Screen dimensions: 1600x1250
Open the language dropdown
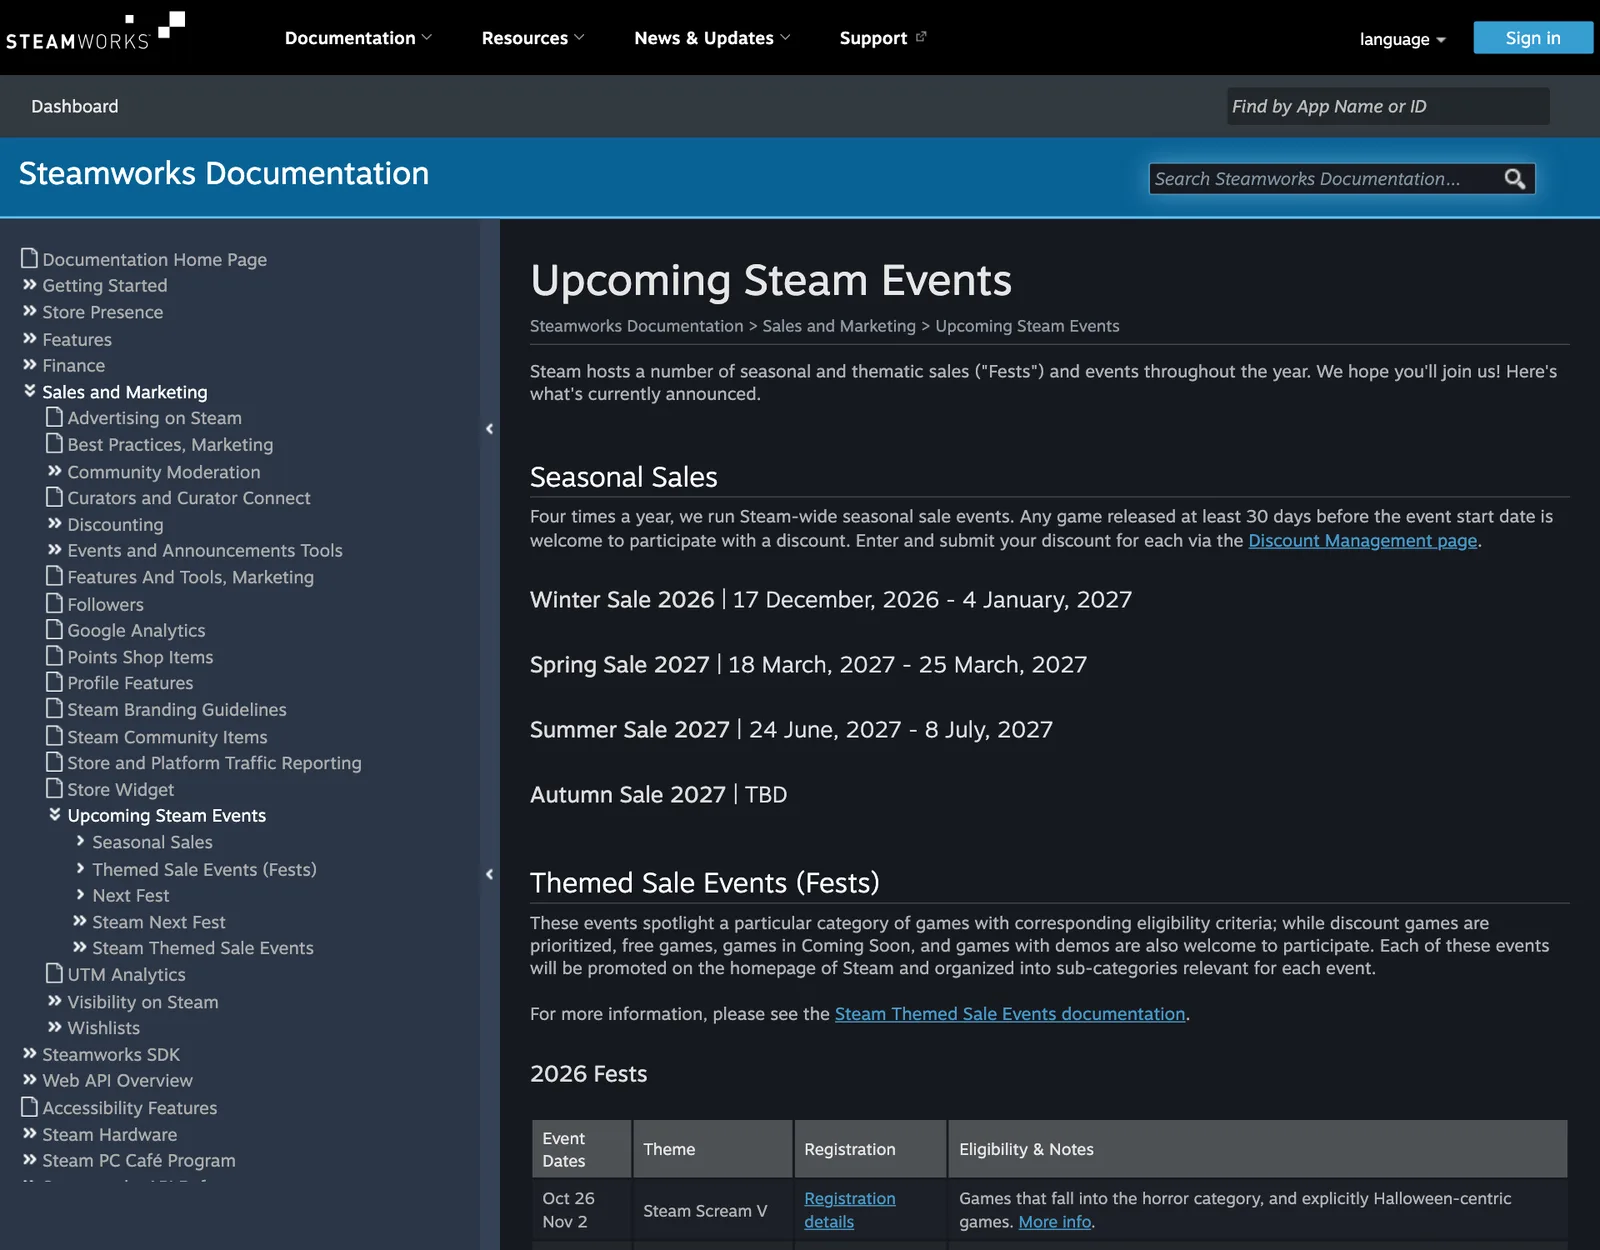click(x=1402, y=39)
